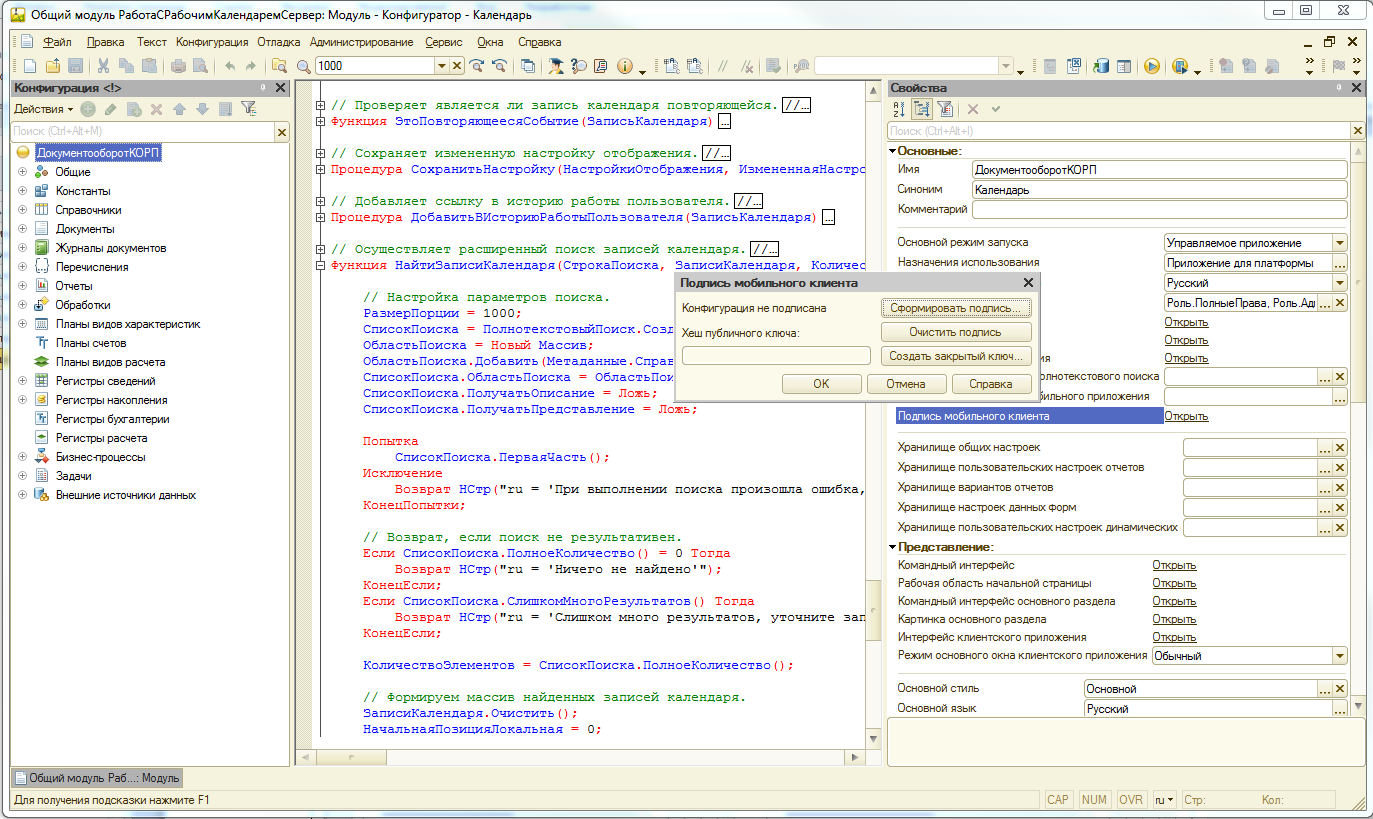1373x819 pixels.
Task: Toggle alphabetical sorting in Свойства panel
Action: [x=898, y=109]
